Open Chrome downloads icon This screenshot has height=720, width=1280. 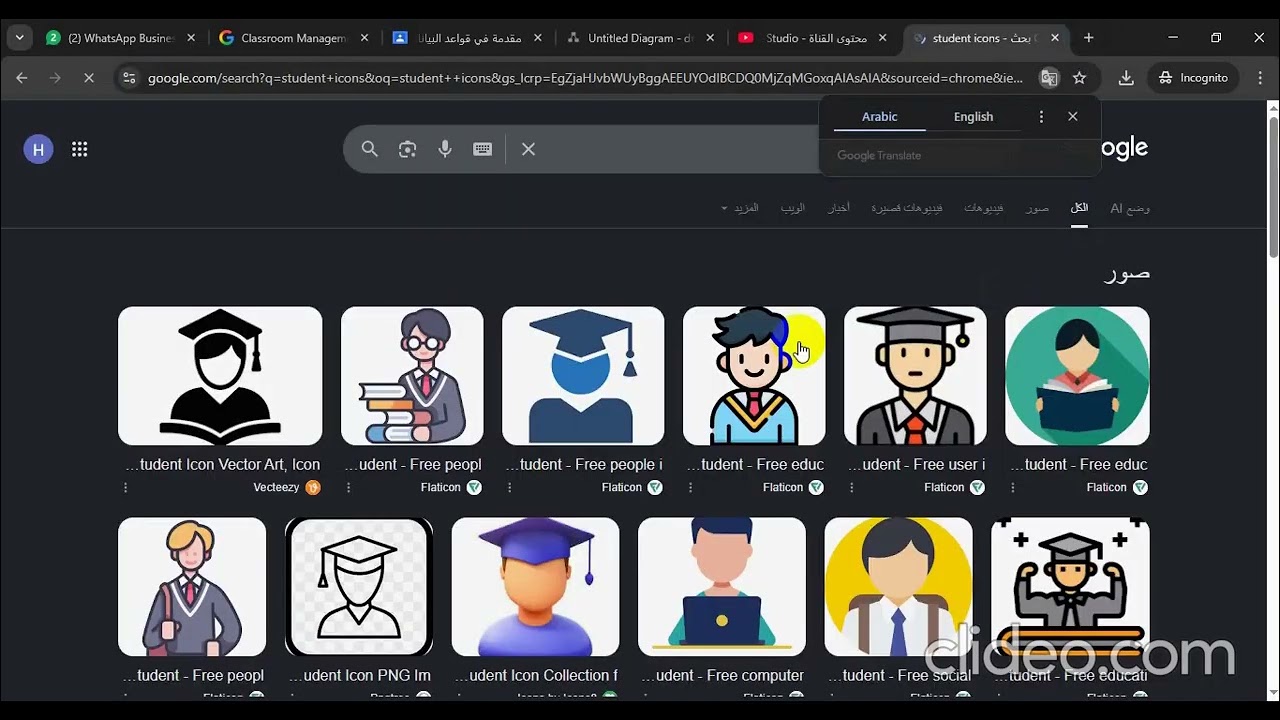[1126, 78]
